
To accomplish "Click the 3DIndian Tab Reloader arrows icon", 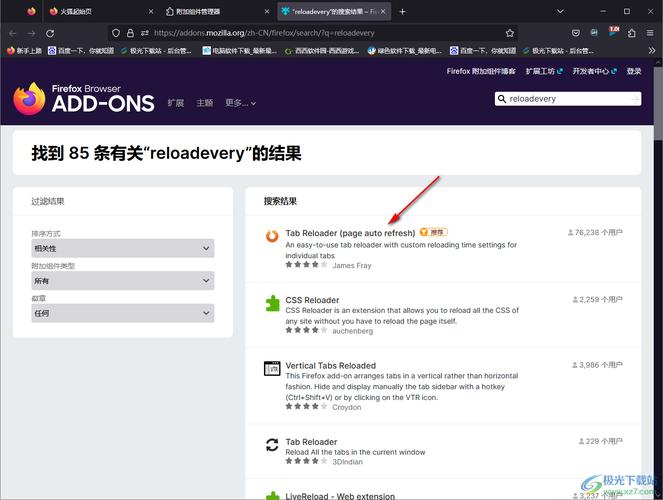I will [272, 445].
